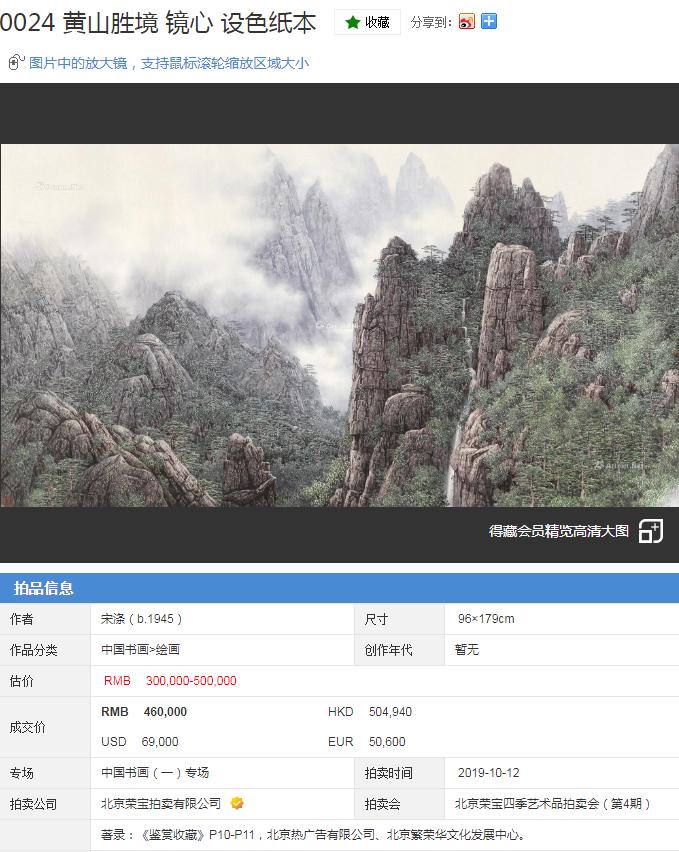The height and width of the screenshot is (852, 679).
Task: Click the HD enlarge image icon
Action: click(x=651, y=531)
